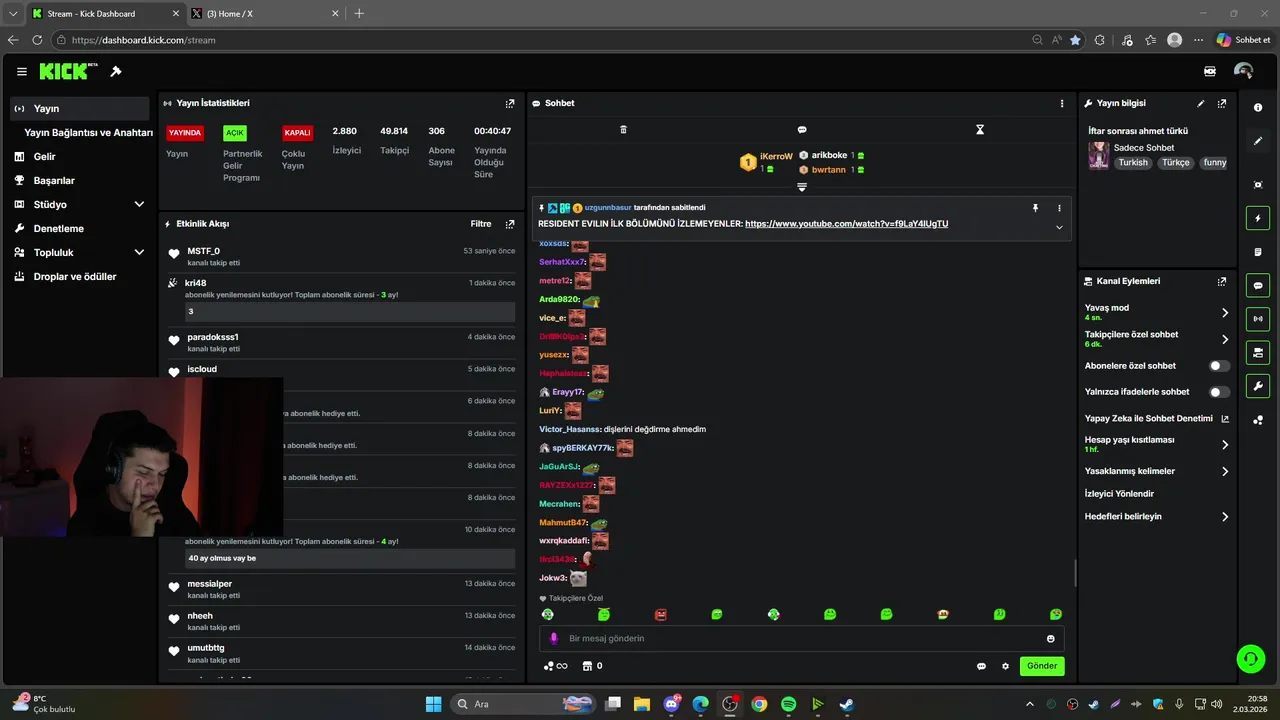Click iKerroW in the chat leaderboard
The width and height of the screenshot is (1280, 720).
[x=776, y=156]
